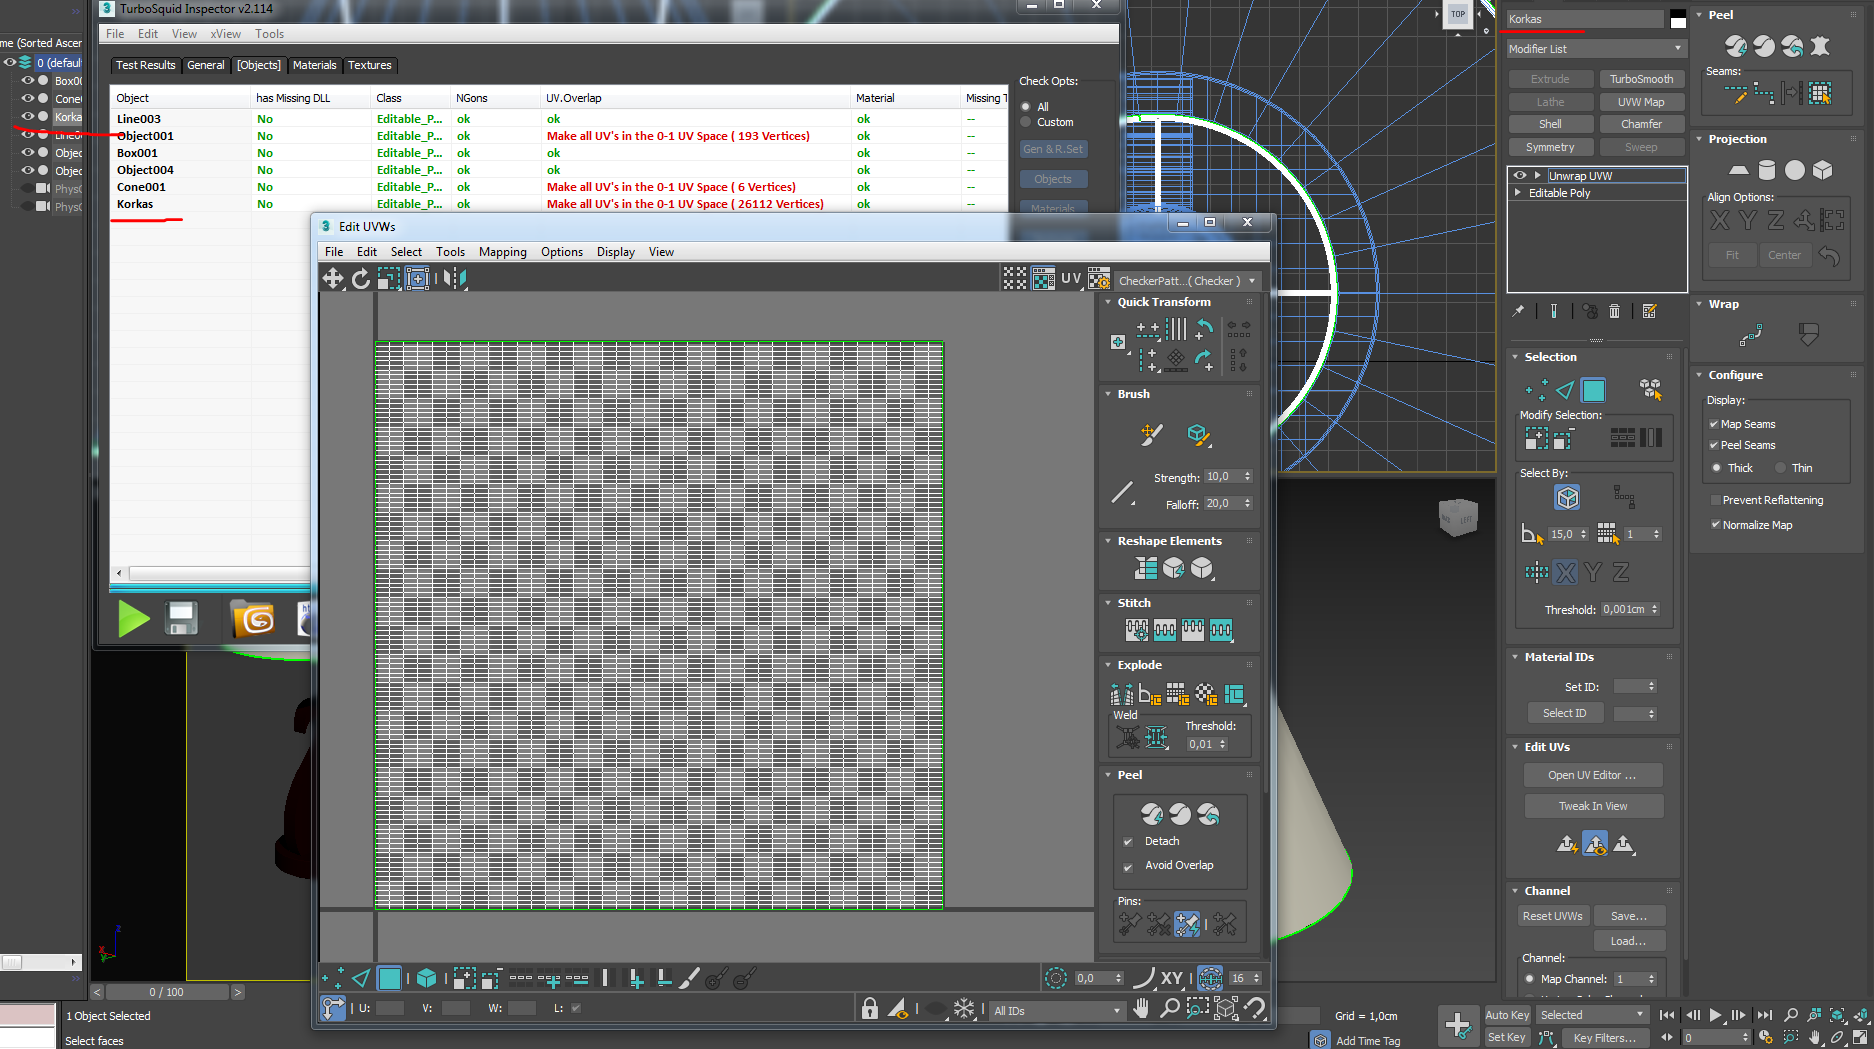Toggle the Avoid Overlap checkbox

point(1128,866)
